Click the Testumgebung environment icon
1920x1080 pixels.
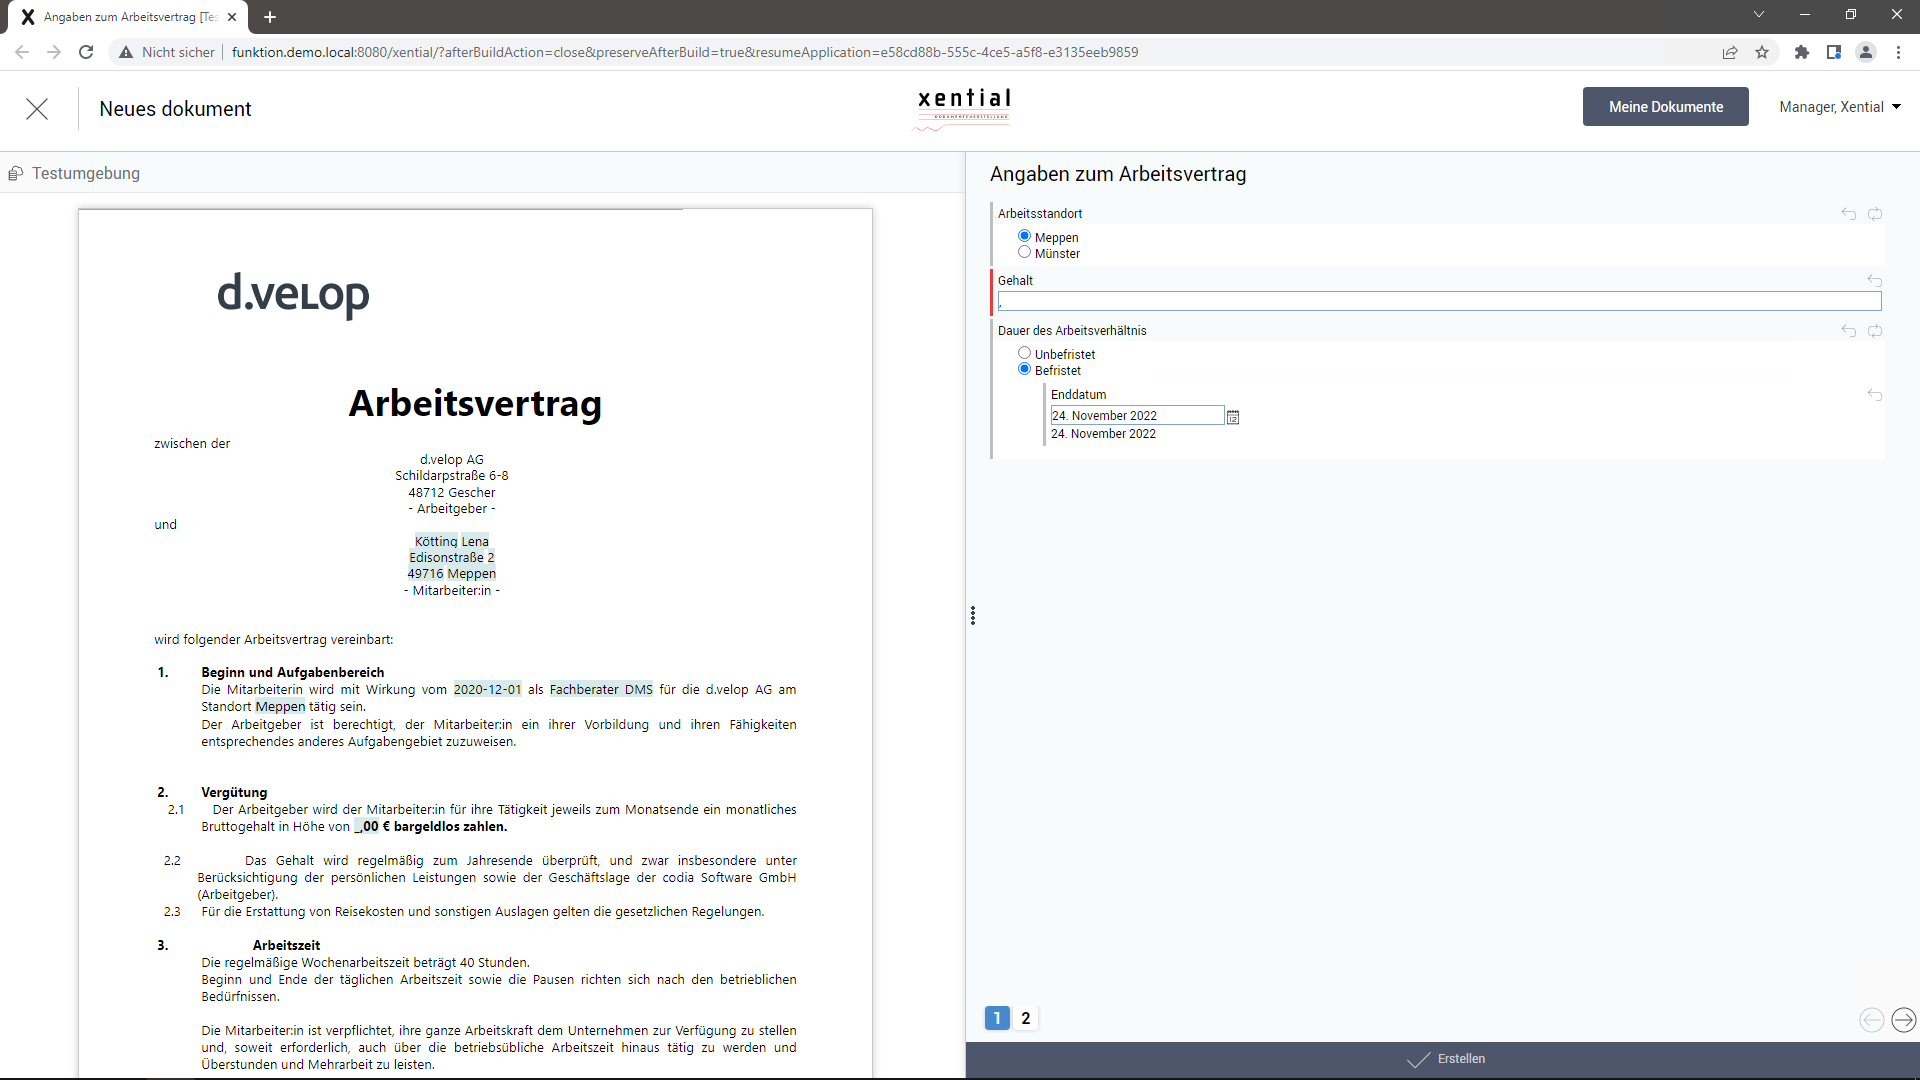pos(15,174)
